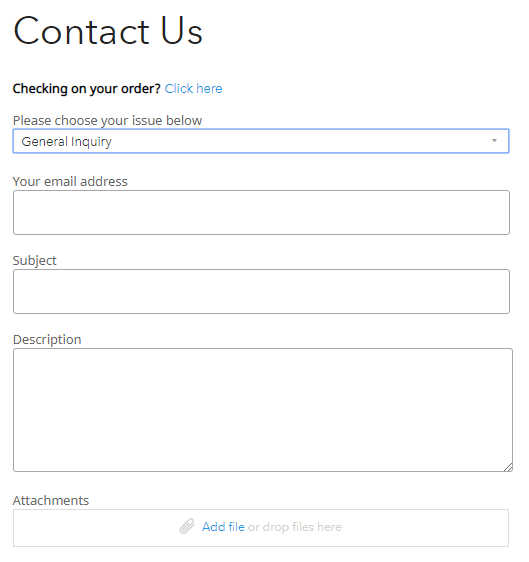Click the 'Description' field label
Viewport: 529px width, 562px height.
click(47, 339)
